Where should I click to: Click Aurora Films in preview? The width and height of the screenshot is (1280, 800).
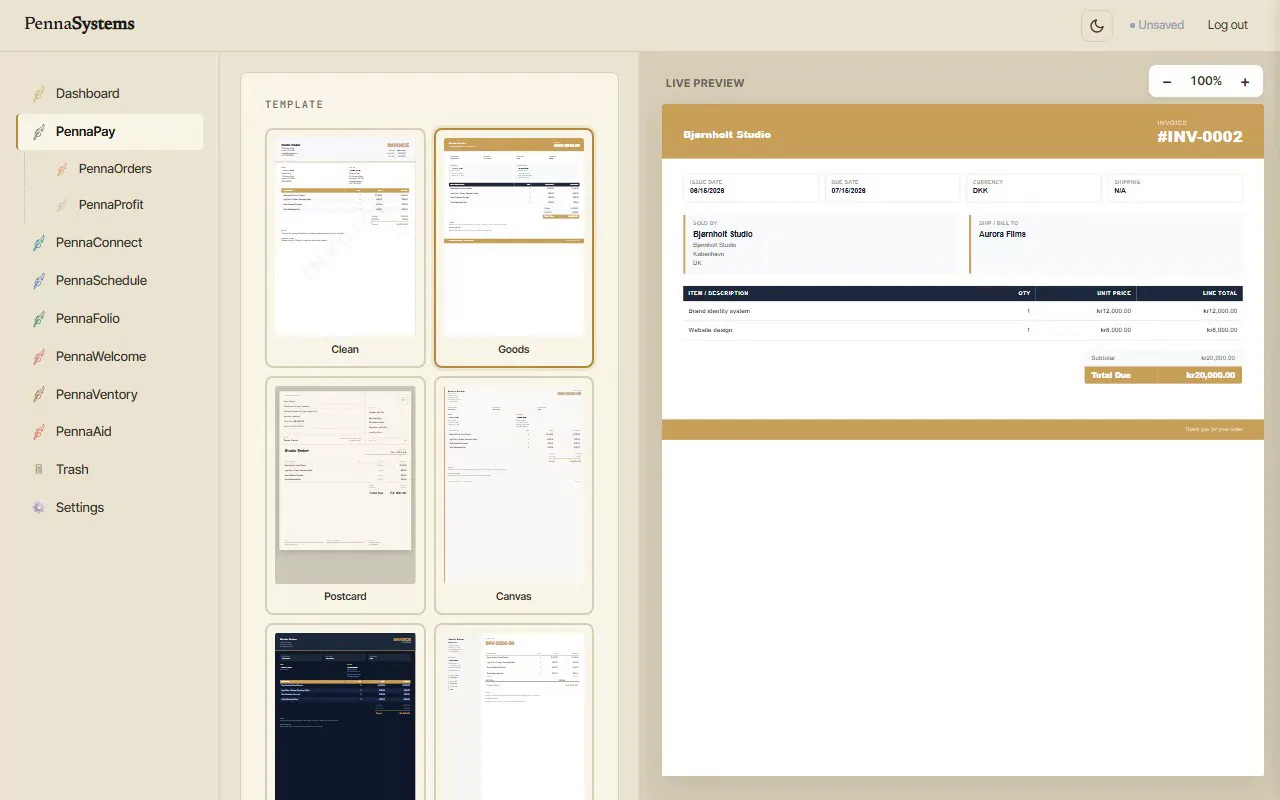(x=1002, y=234)
